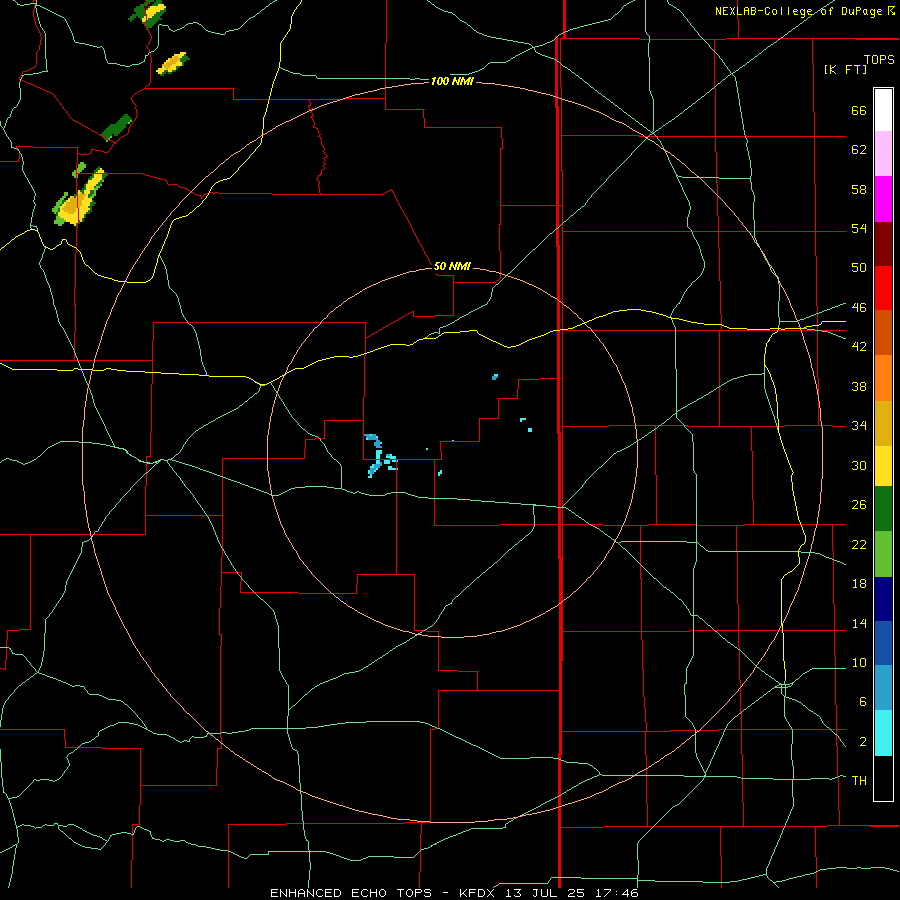Click the '42' legend value
Image resolution: width=900 pixels, height=900 pixels.
pyautogui.click(x=859, y=347)
